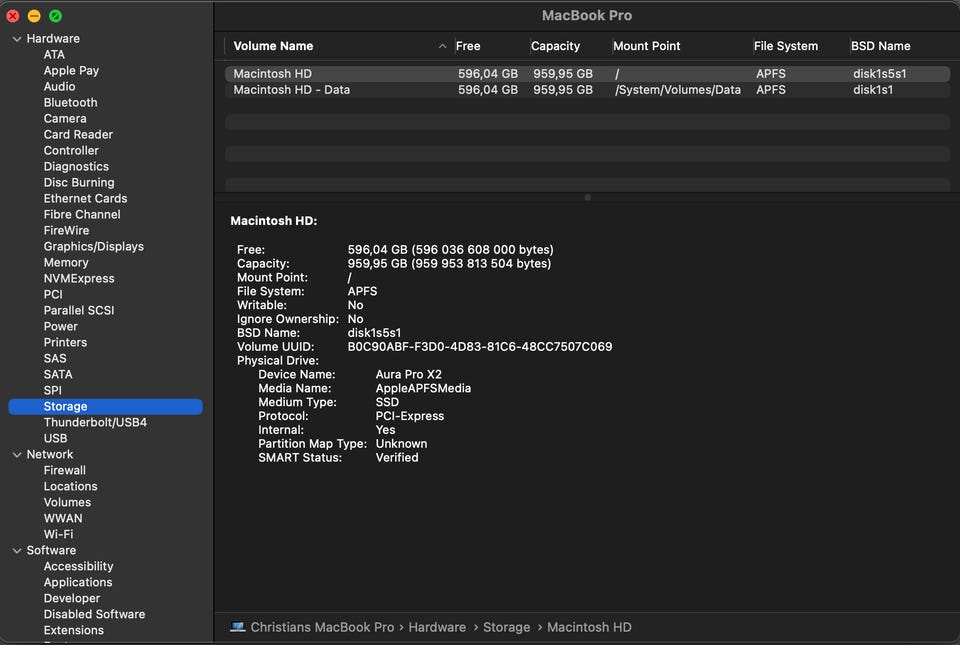Click the File System column header
The image size is (960, 645).
tap(787, 46)
